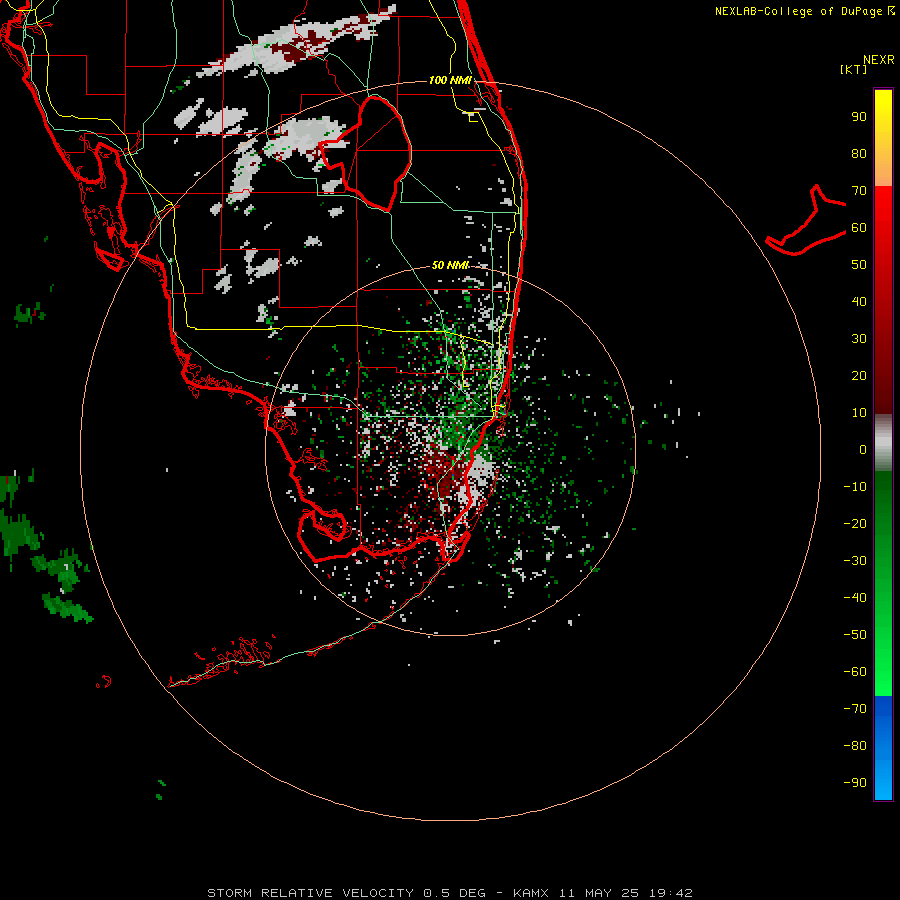The height and width of the screenshot is (900, 900).
Task: Select the 10 value on velocity scale
Action: coord(859,413)
